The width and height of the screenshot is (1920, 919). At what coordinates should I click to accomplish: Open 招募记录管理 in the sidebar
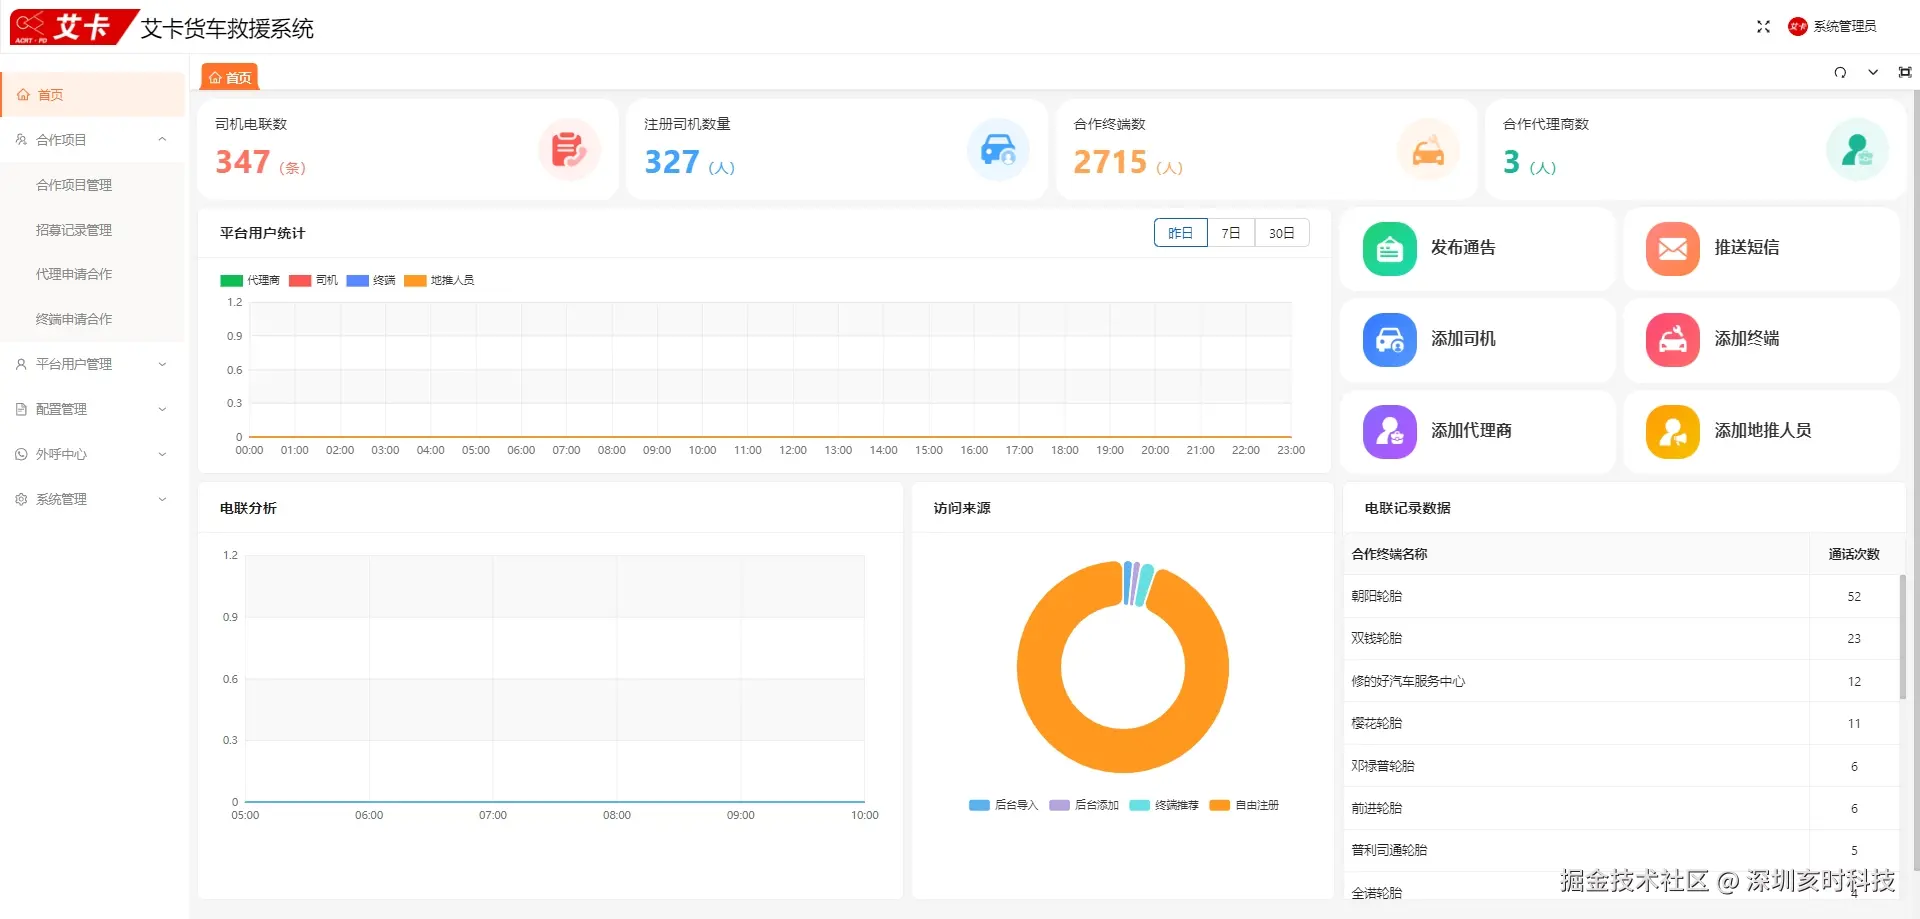[74, 230]
